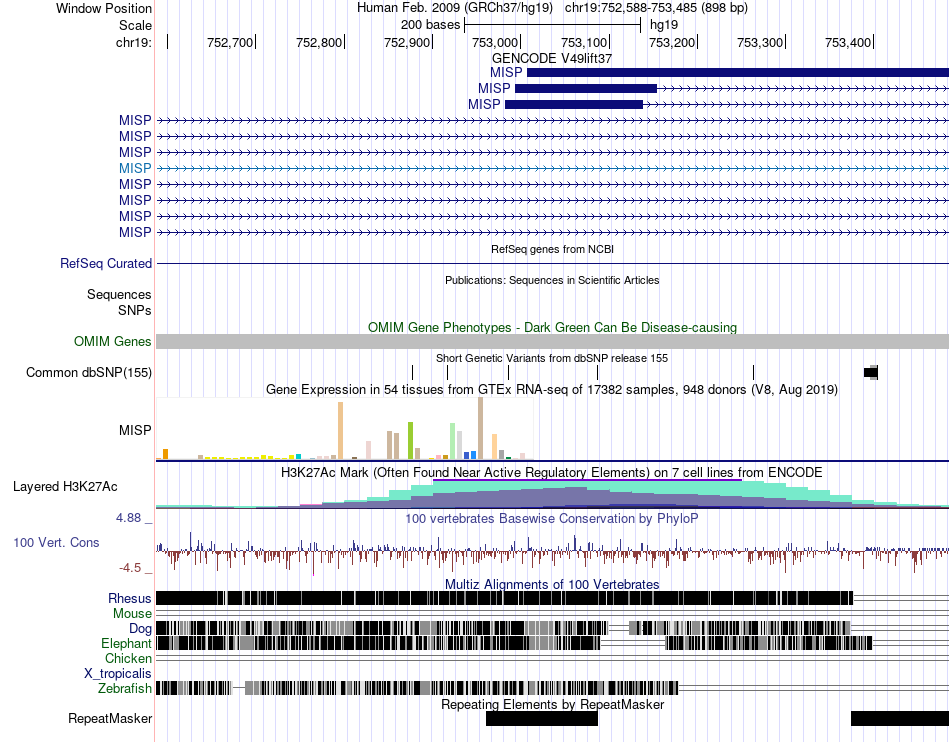Click the RepeatMasker block at the right edge
Screen dimensions: 950x742
(x=900, y=719)
